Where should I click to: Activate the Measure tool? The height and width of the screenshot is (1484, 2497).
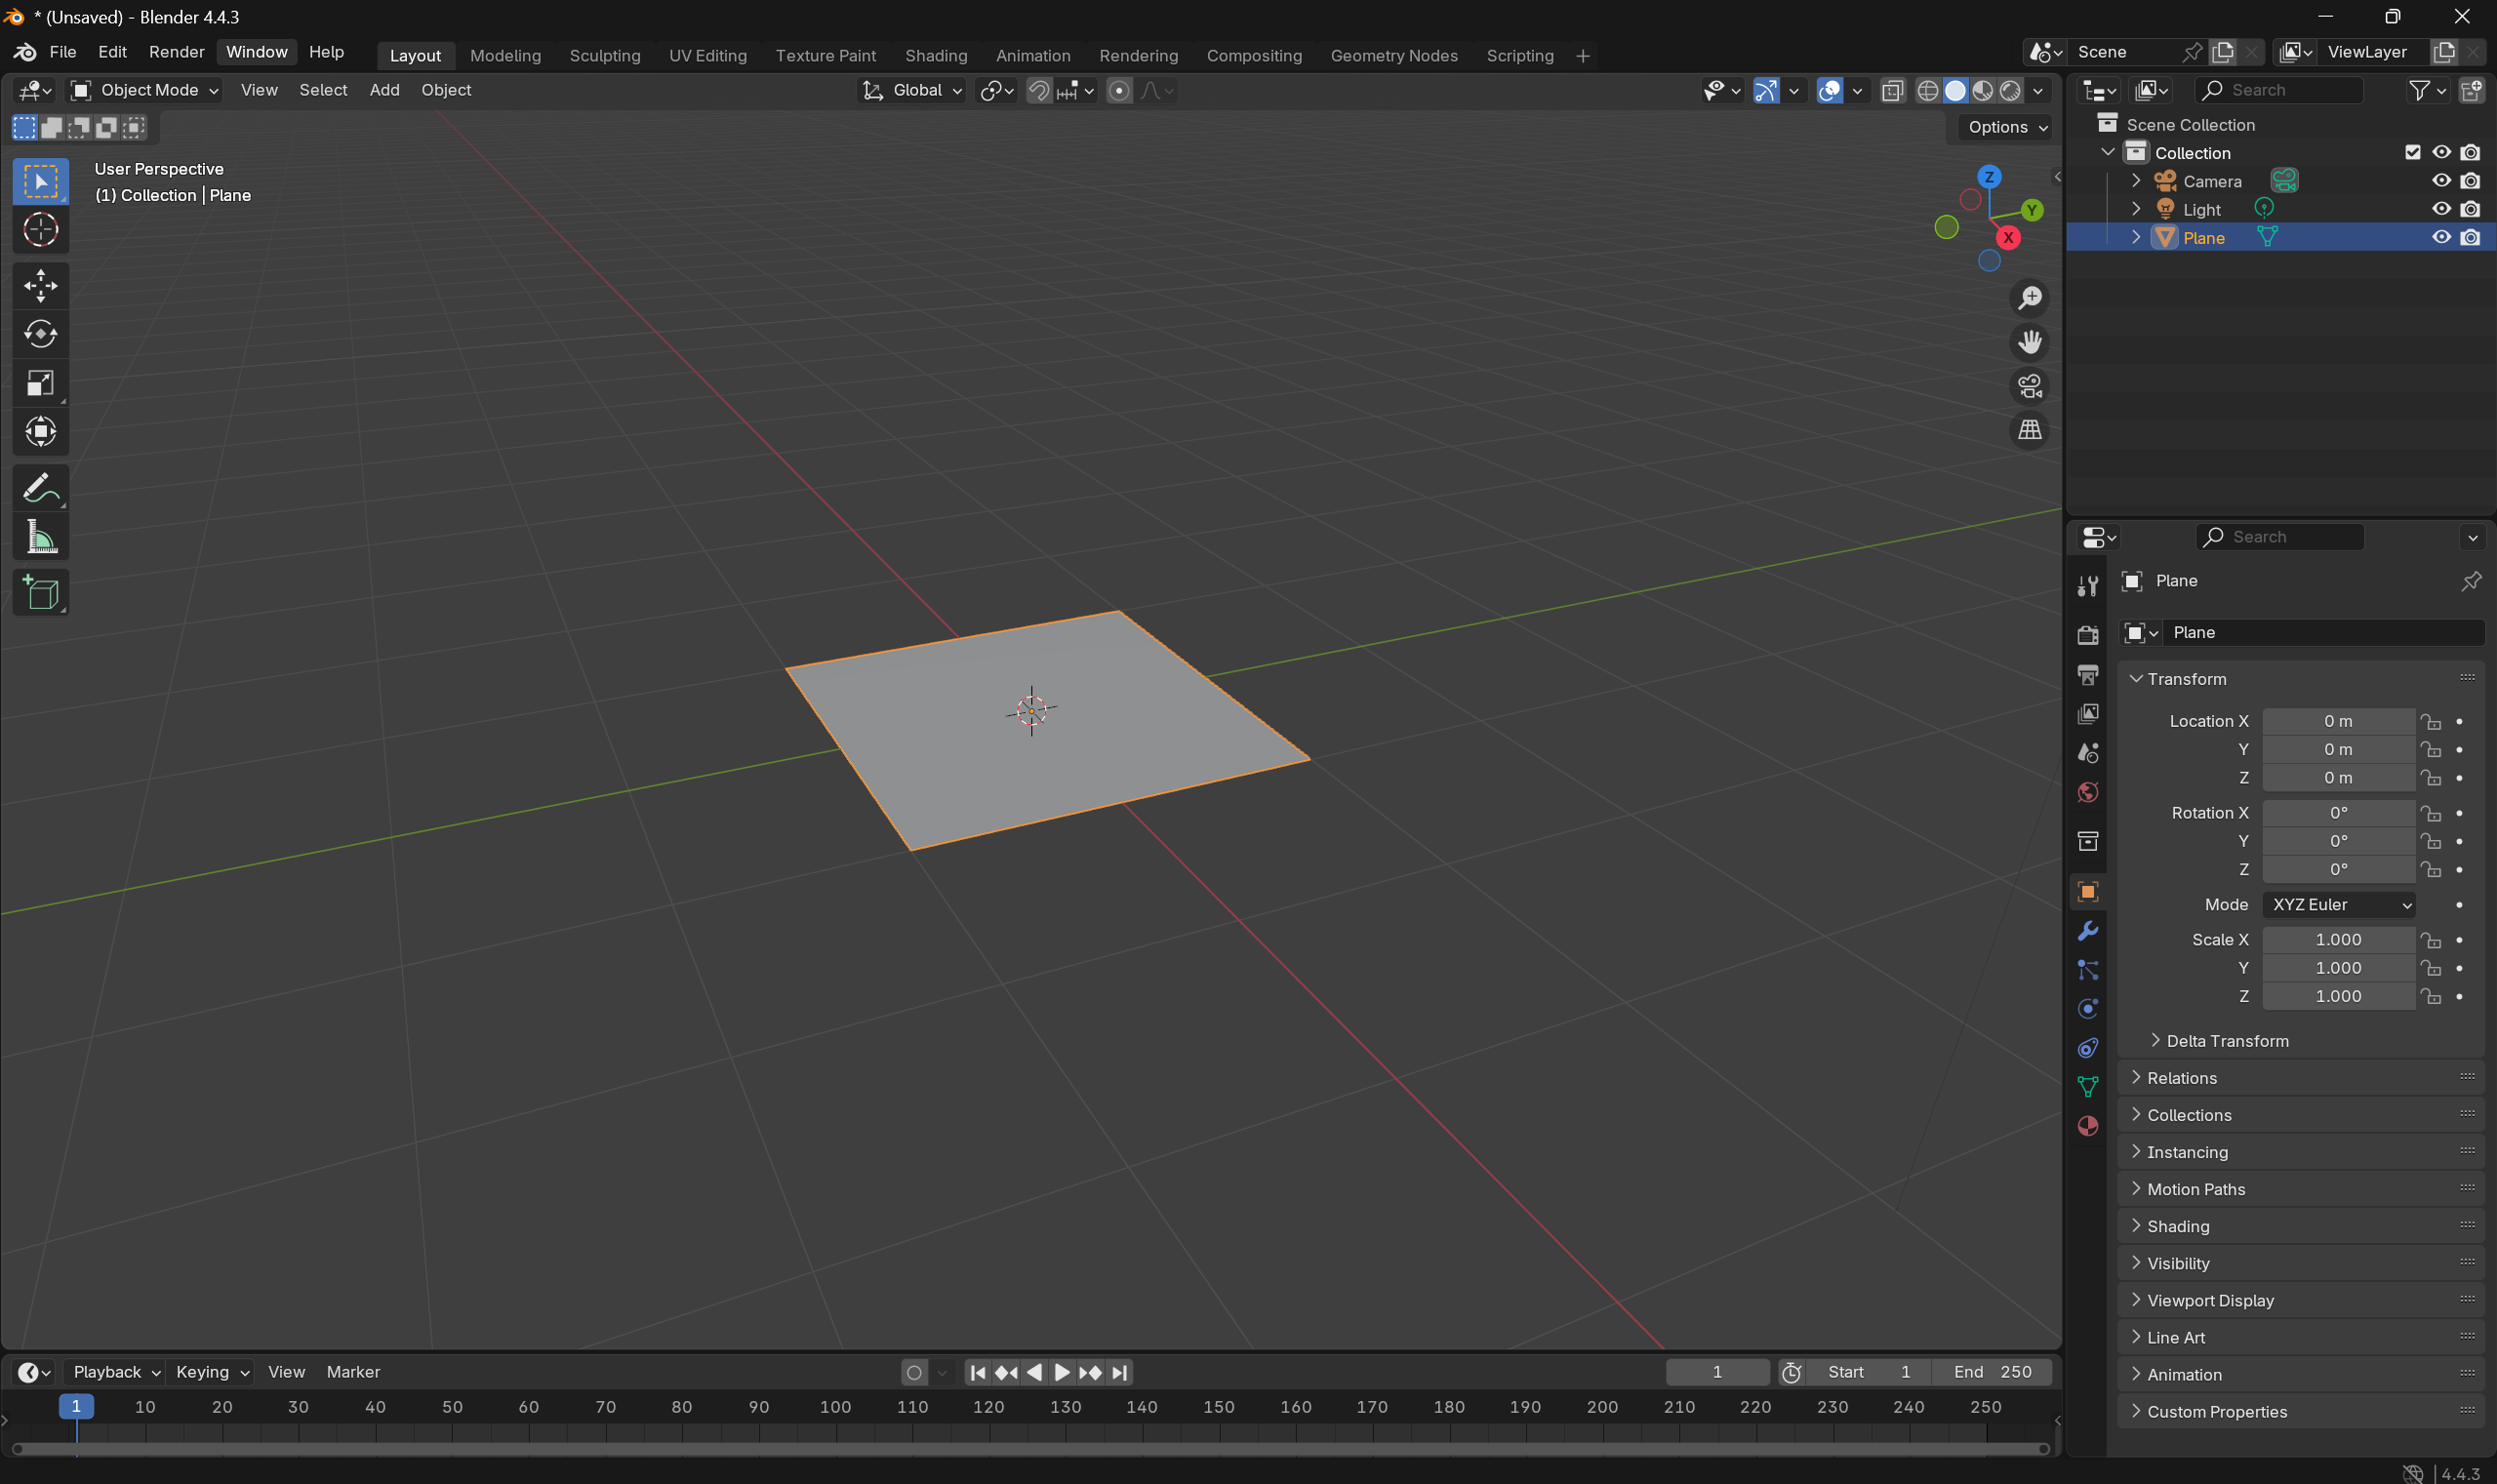[x=40, y=538]
